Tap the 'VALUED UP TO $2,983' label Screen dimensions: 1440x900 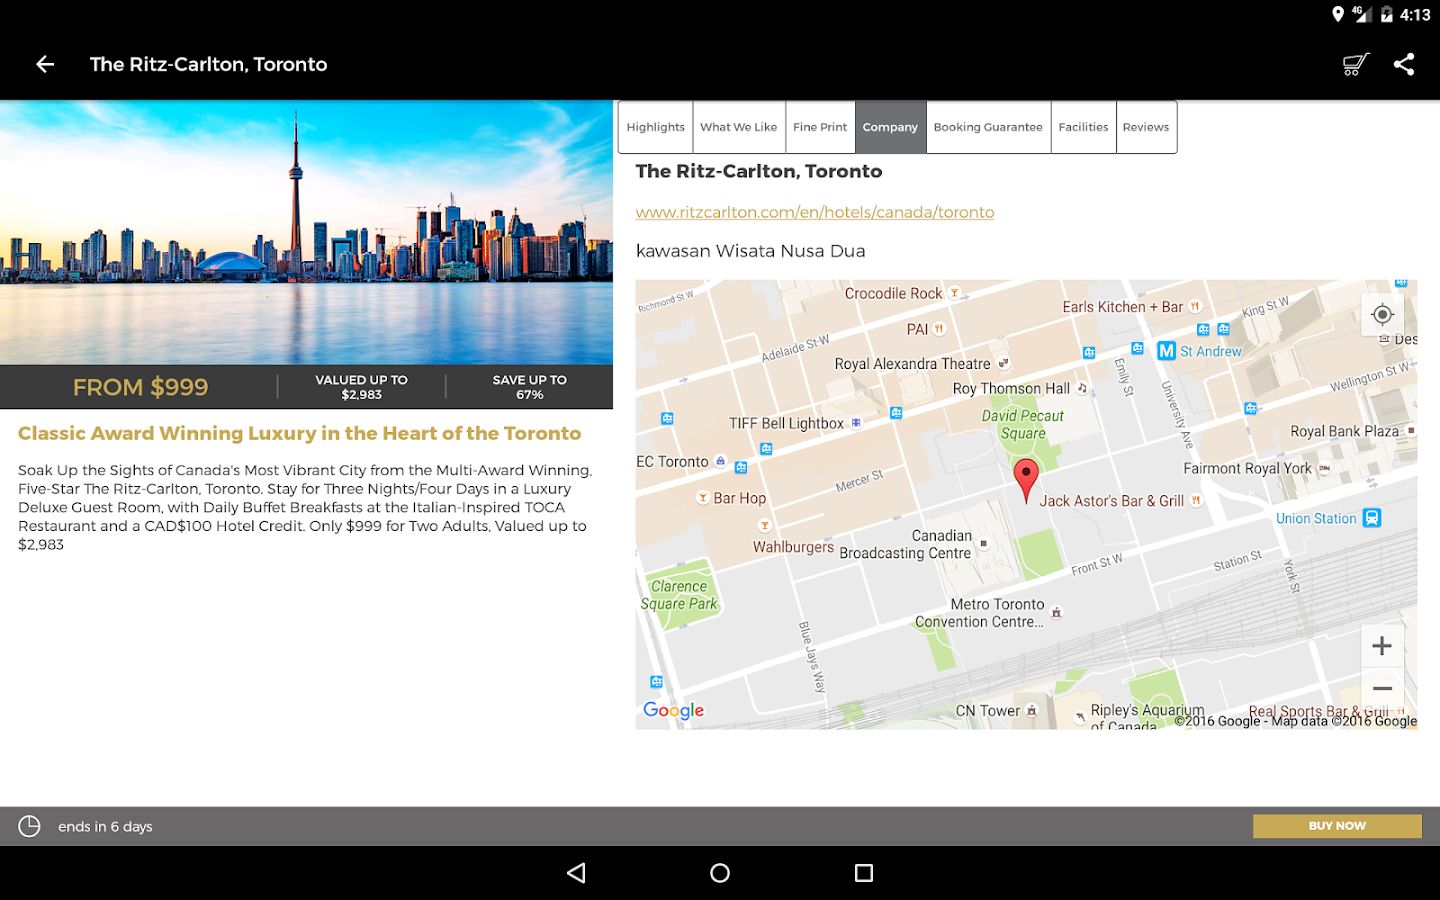pos(362,387)
